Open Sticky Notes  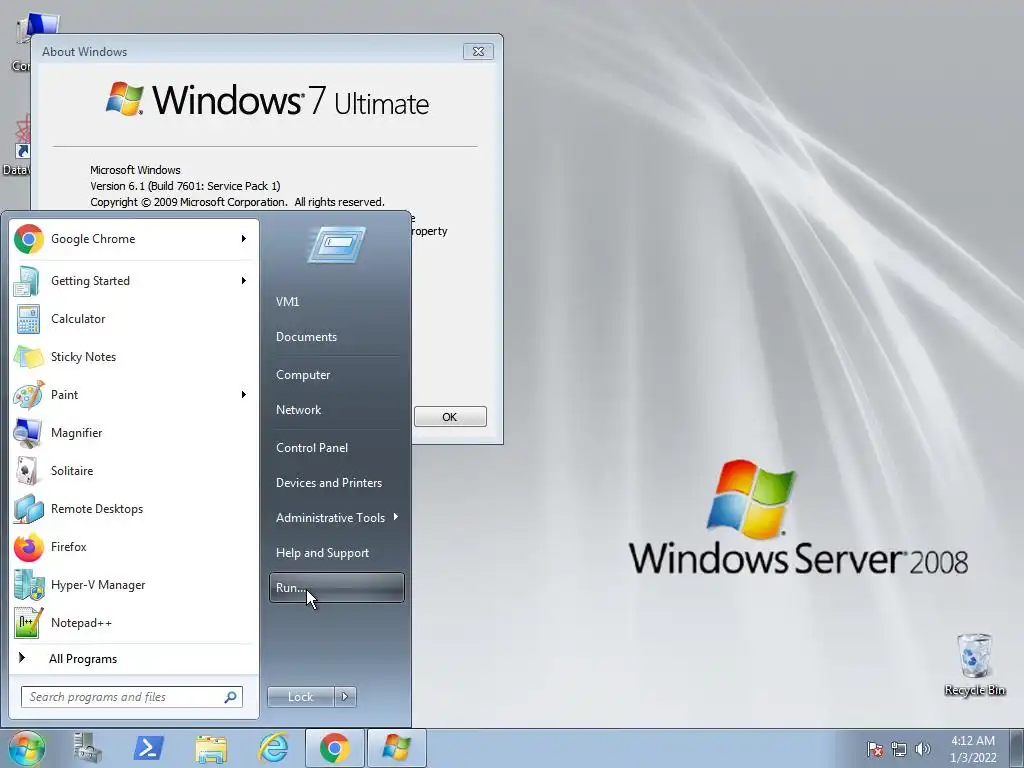(x=134, y=357)
